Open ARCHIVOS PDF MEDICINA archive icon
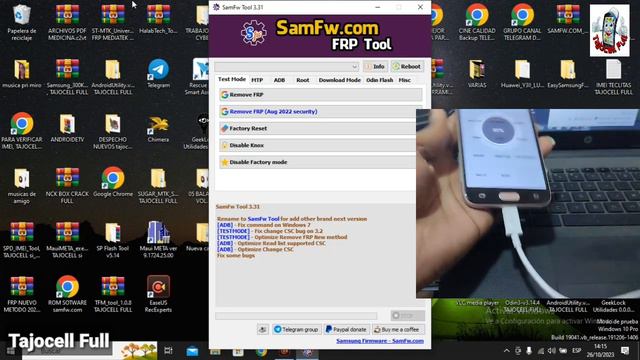This screenshot has width=640, height=360. pos(67,23)
